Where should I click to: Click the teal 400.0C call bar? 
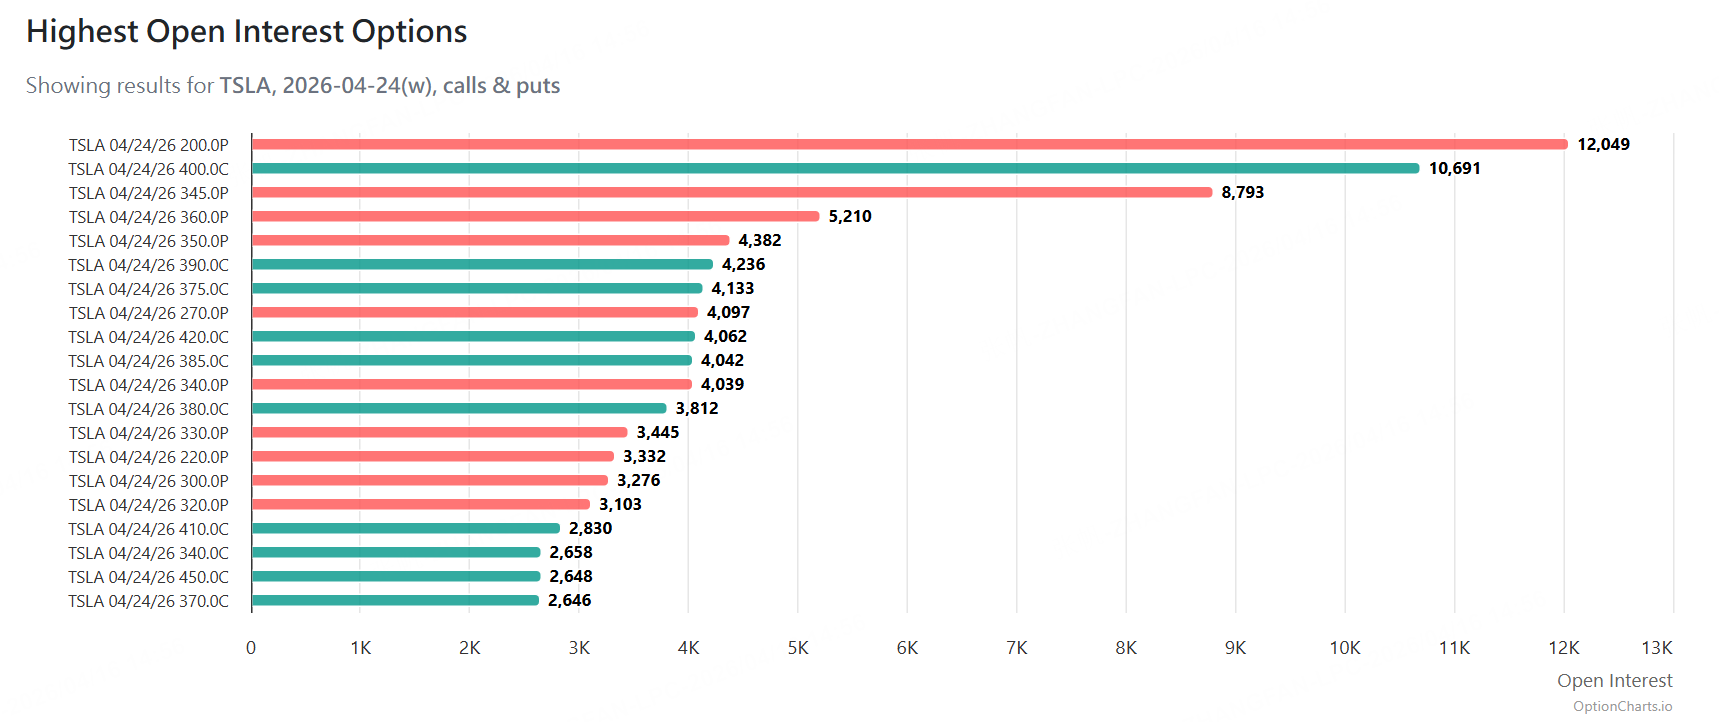[x=835, y=168]
